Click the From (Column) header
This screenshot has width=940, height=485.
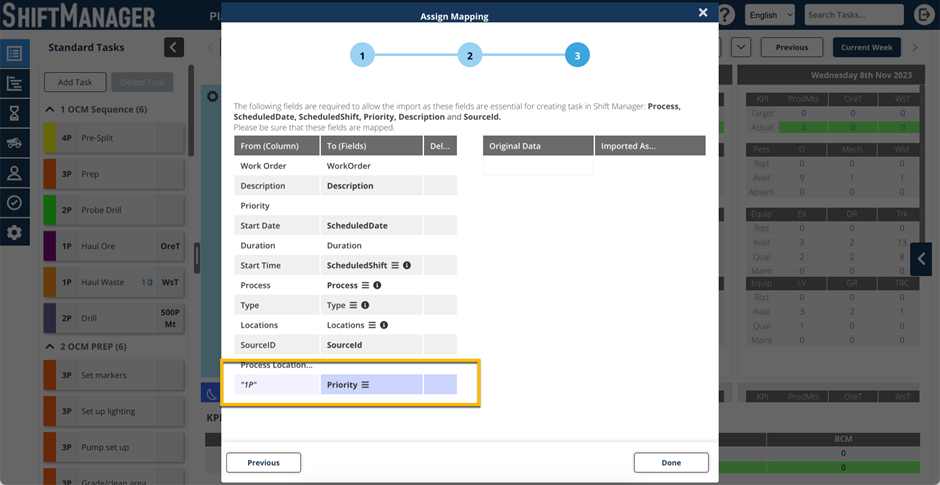[277, 146]
